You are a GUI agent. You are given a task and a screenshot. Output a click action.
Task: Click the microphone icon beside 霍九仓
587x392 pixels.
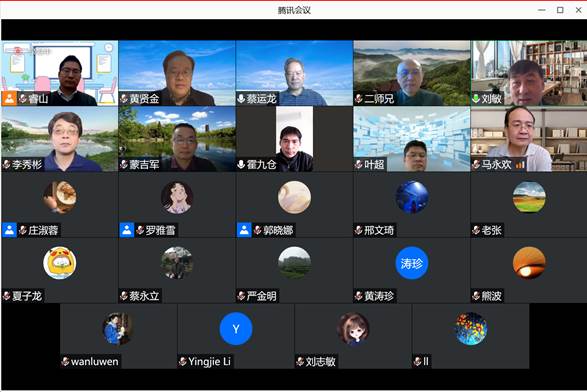[241, 164]
